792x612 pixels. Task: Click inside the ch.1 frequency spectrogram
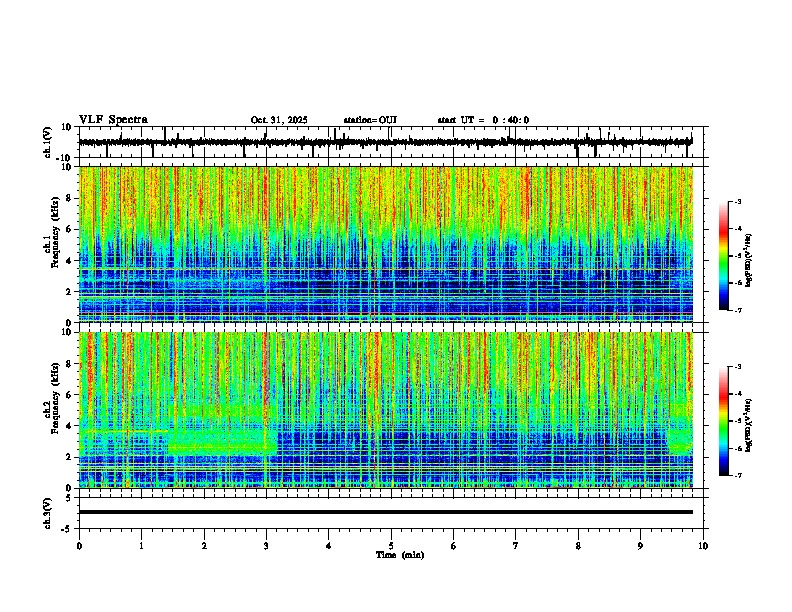(x=386, y=244)
